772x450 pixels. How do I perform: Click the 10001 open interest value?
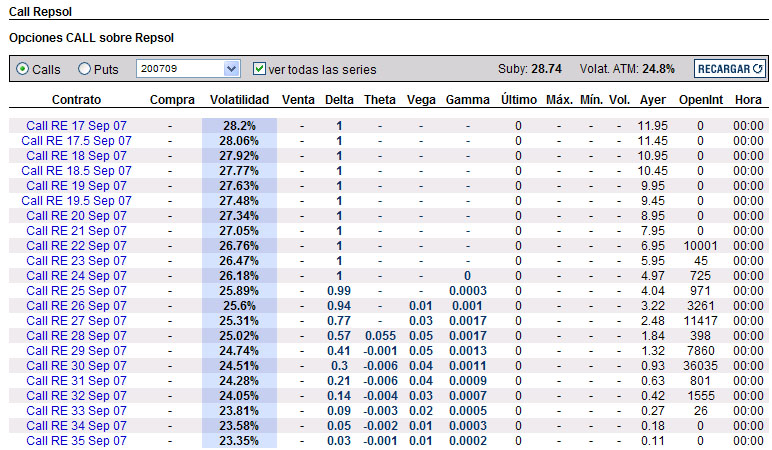[x=701, y=246]
